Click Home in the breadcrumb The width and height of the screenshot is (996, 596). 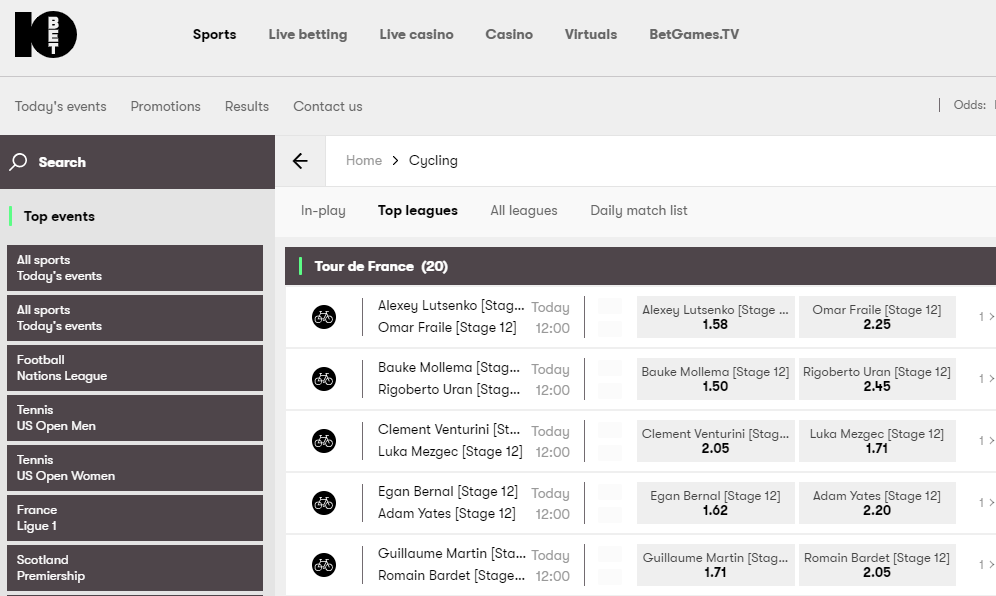coord(364,160)
